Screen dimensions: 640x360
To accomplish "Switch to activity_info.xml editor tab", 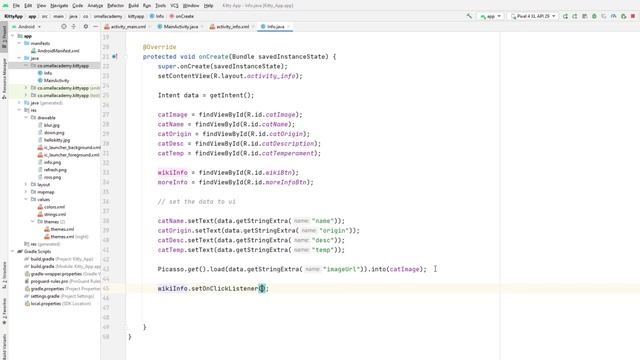I will 232,27.
